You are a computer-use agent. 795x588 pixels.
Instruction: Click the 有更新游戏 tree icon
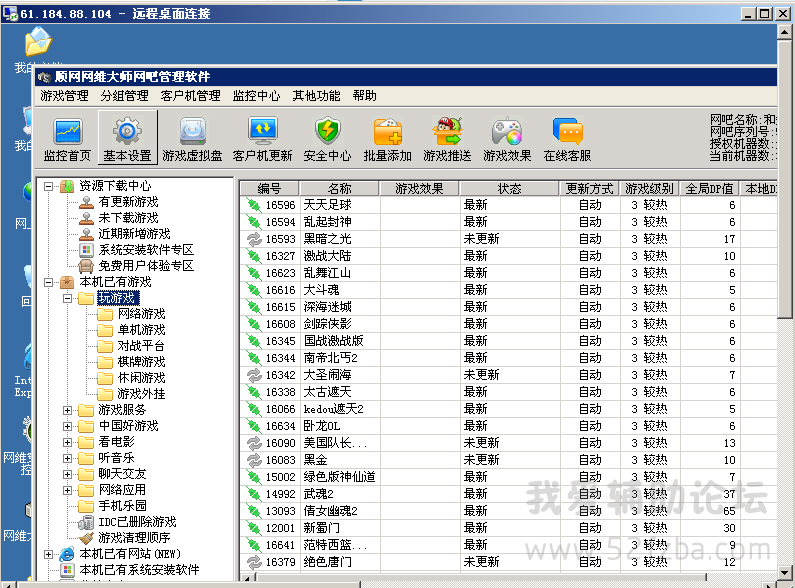coord(87,202)
